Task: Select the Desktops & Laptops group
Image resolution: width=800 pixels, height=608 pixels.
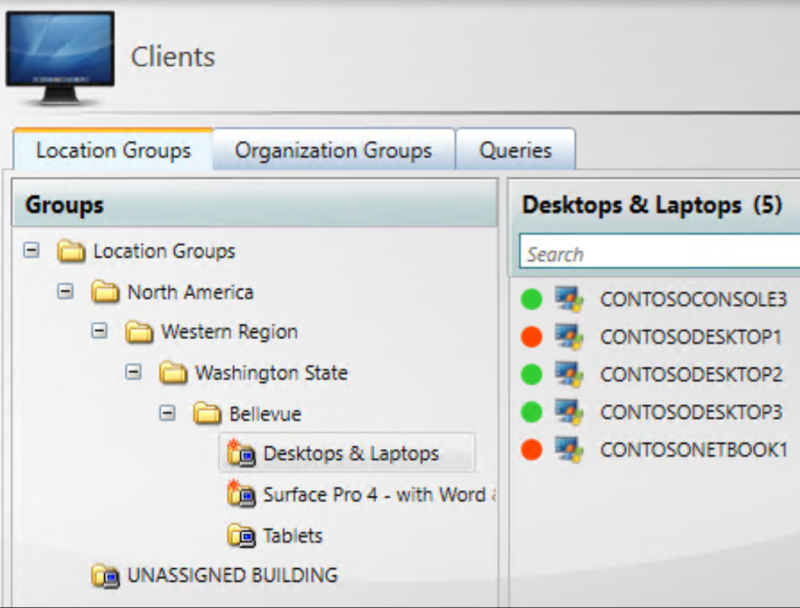Action: (x=350, y=453)
